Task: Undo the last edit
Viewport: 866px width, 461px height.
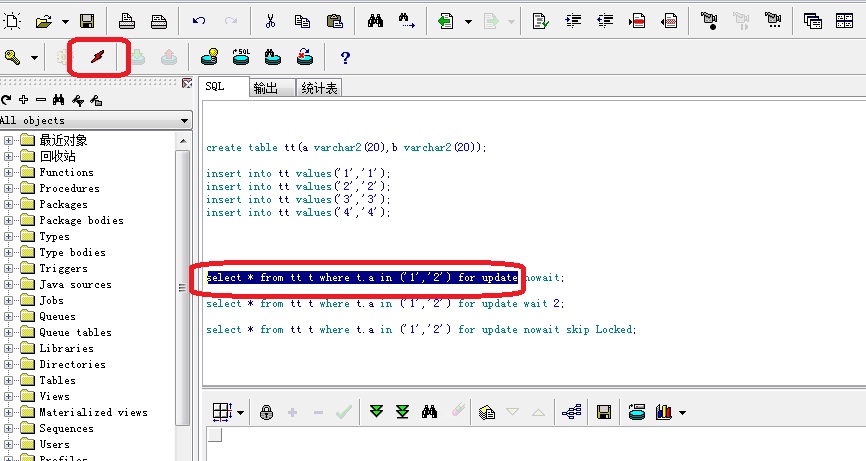Action: coord(199,21)
